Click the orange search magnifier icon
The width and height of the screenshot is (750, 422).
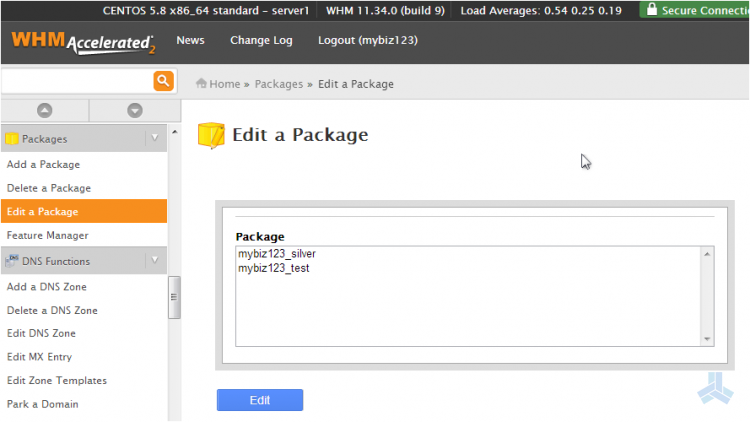pos(163,81)
